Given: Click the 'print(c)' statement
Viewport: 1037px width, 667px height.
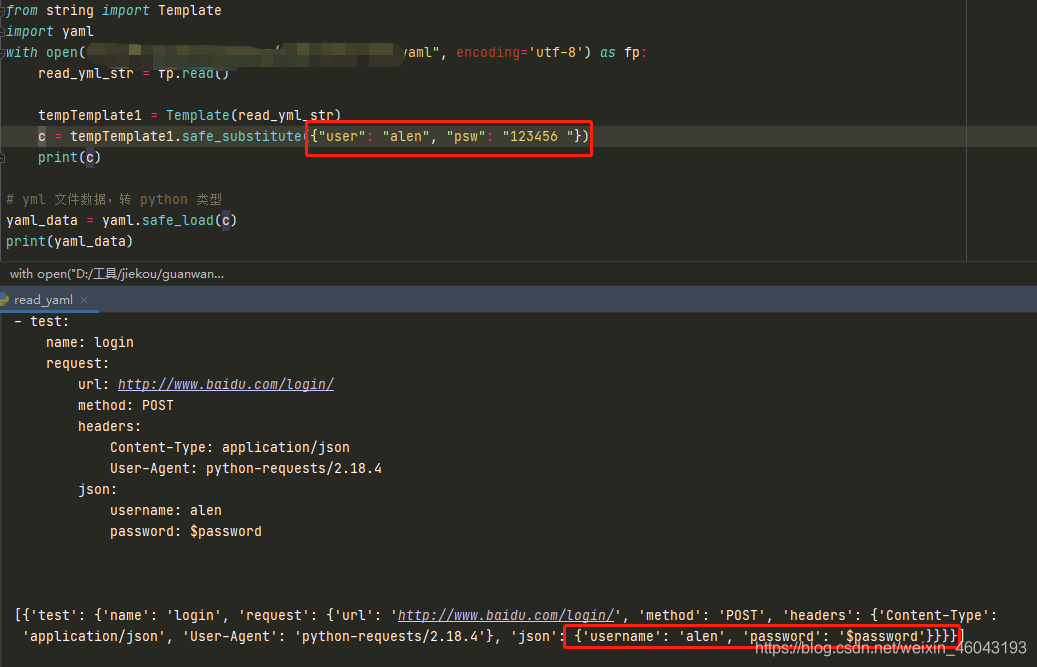Looking at the screenshot, I should pos(69,157).
